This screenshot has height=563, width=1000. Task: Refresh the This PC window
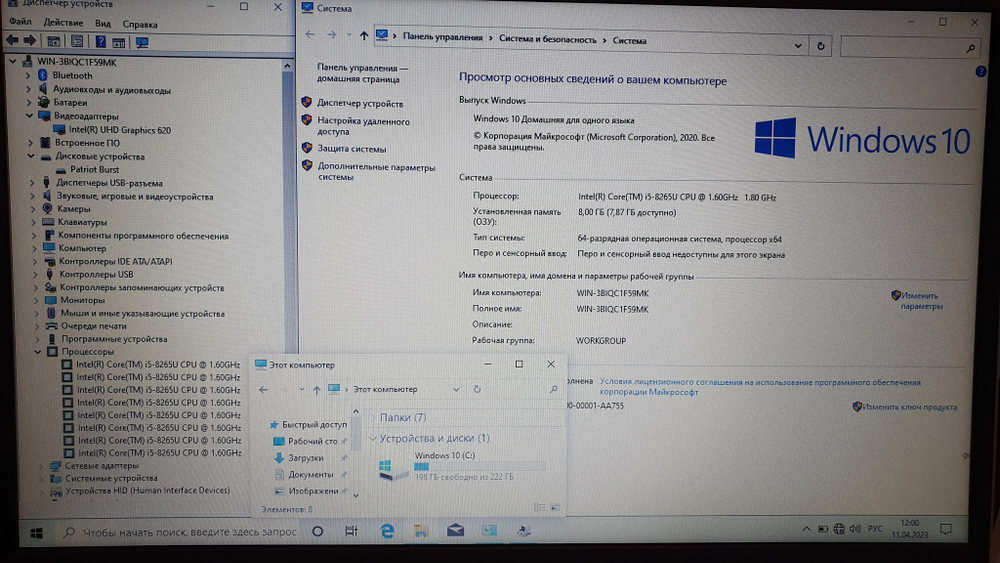(x=477, y=389)
